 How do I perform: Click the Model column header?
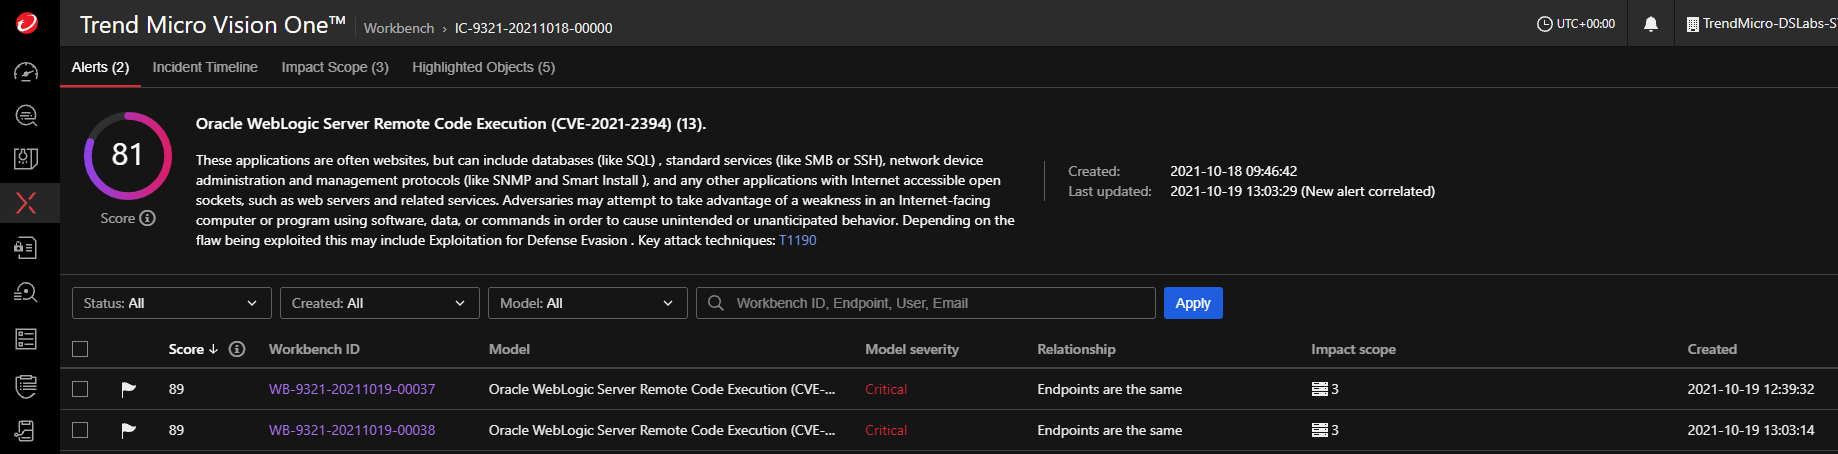[509, 349]
